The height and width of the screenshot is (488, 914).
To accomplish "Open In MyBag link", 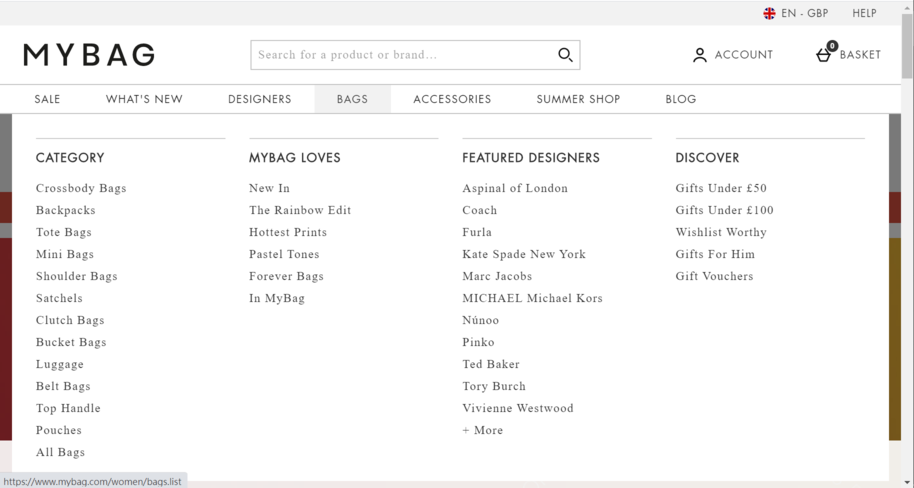I will click(x=277, y=299).
